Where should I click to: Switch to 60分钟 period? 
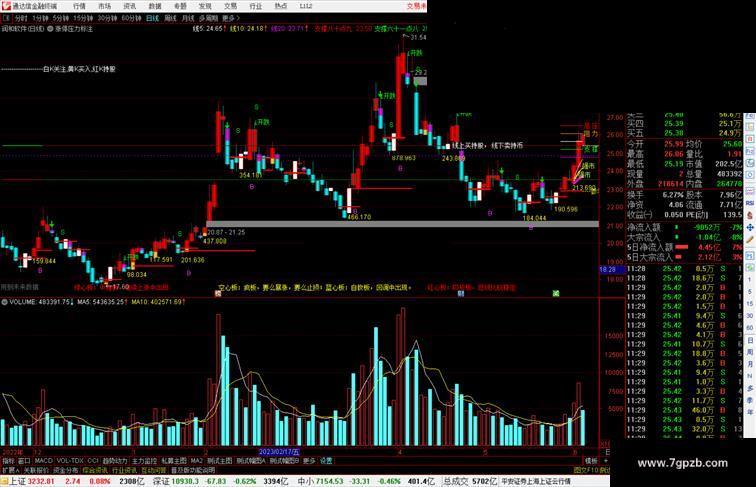(x=131, y=18)
